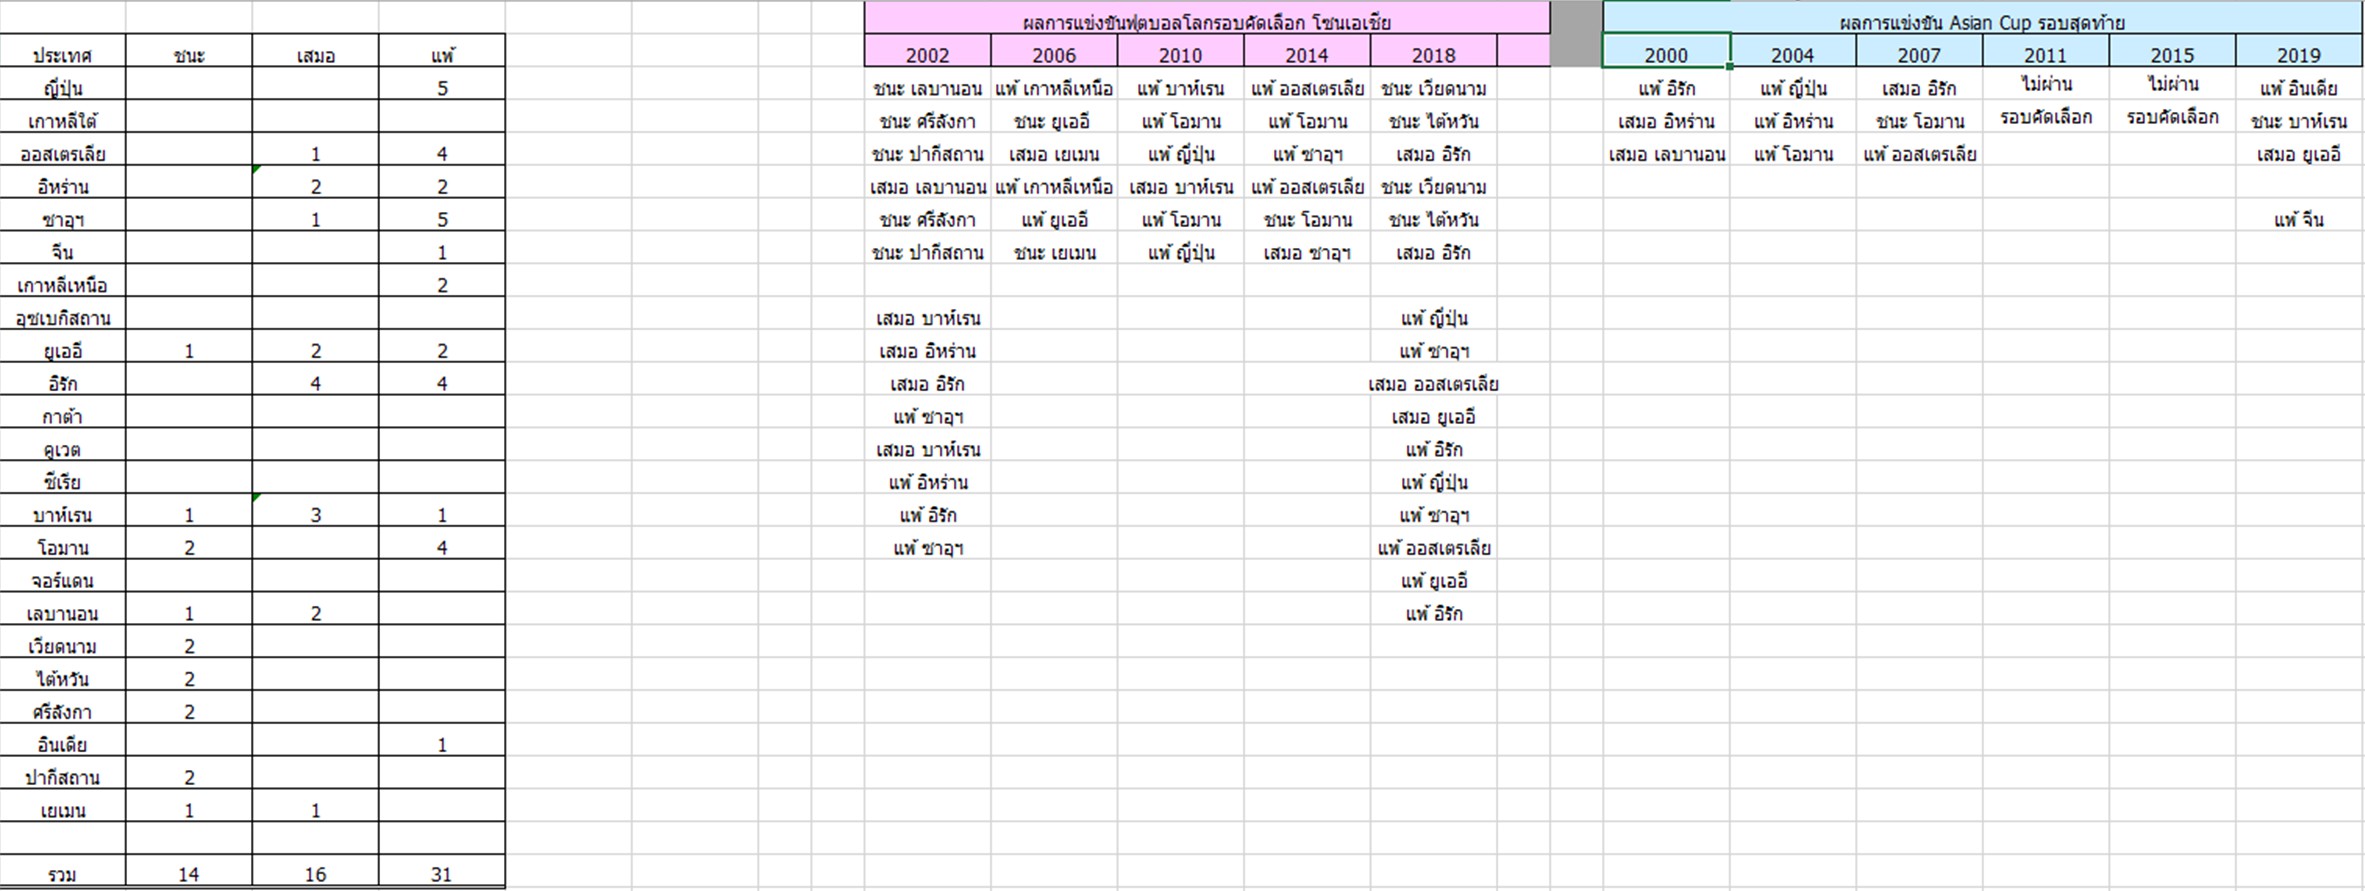Click the blue Asian Cup title cell
This screenshot has width=2365, height=891.
coord(1982,21)
